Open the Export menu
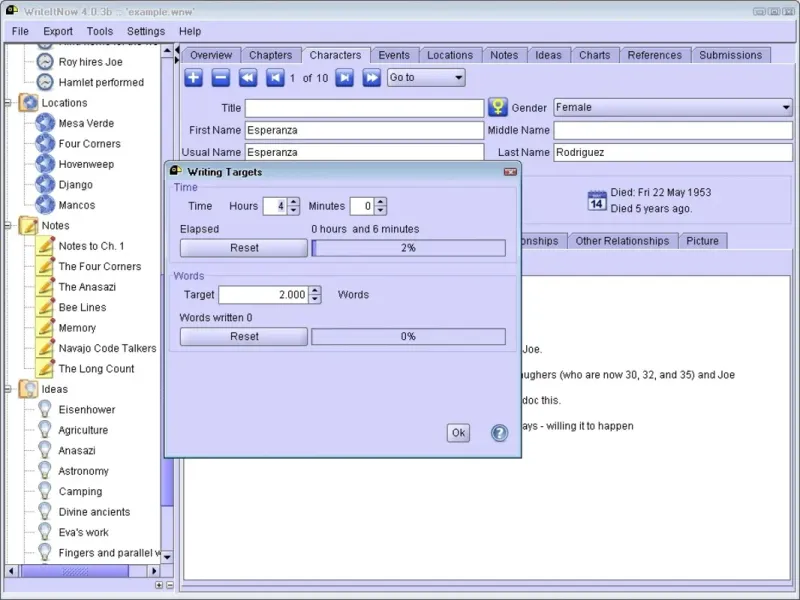This screenshot has height=600, width=800. 58,31
